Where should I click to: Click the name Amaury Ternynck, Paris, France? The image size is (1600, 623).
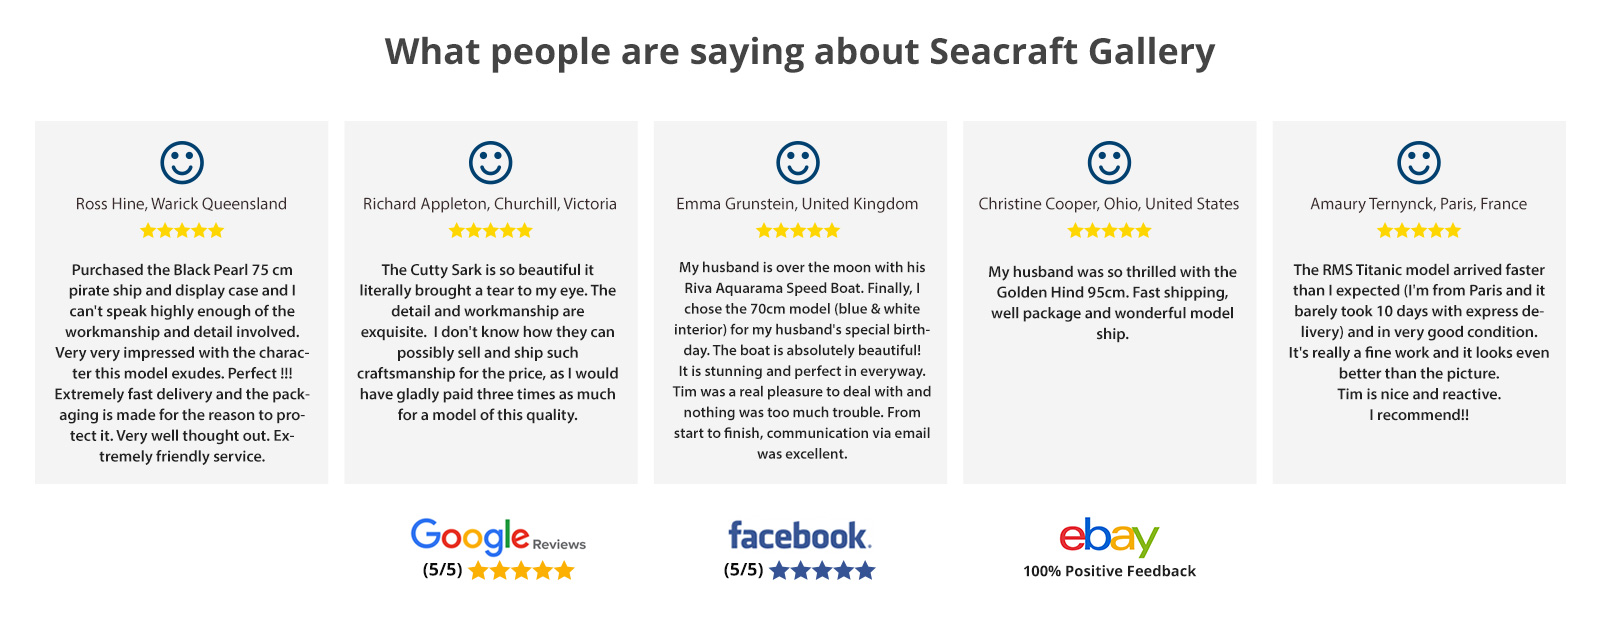click(1418, 204)
